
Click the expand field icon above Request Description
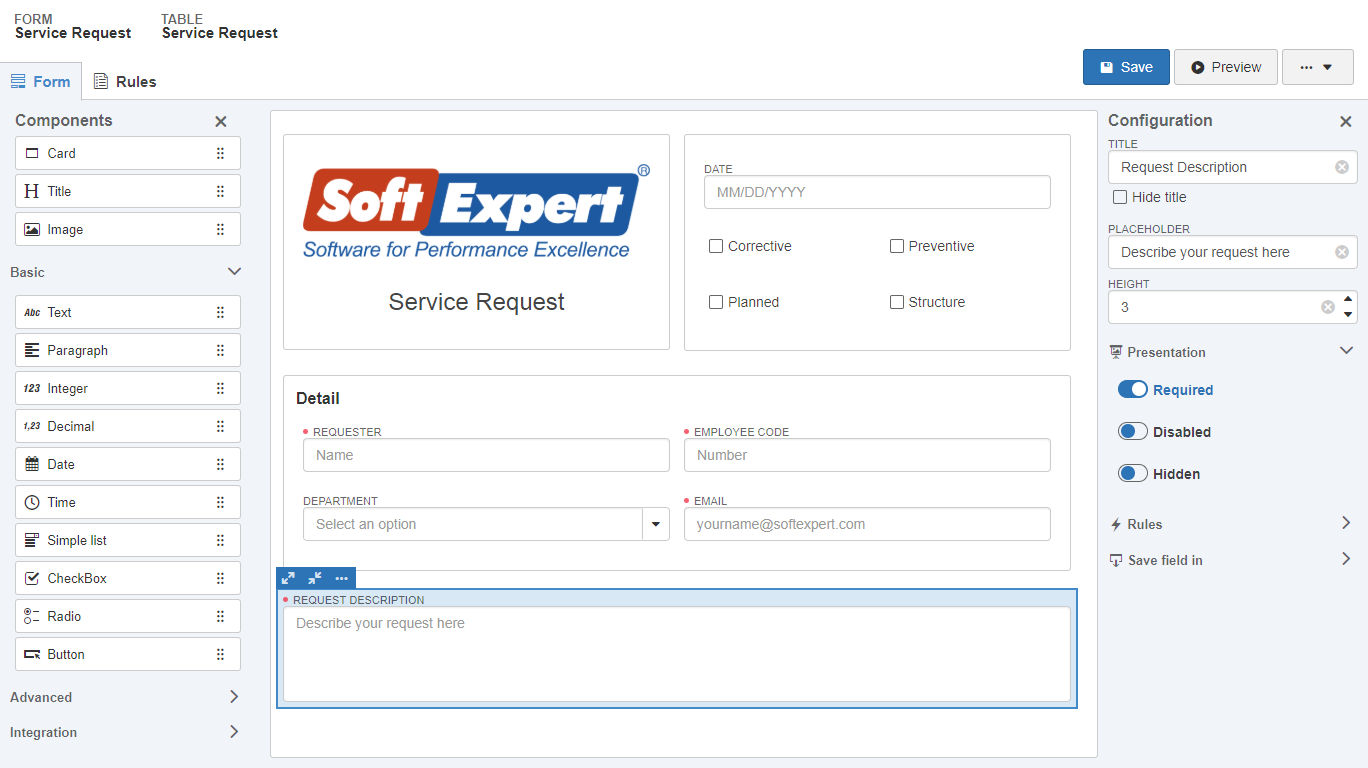(288, 578)
